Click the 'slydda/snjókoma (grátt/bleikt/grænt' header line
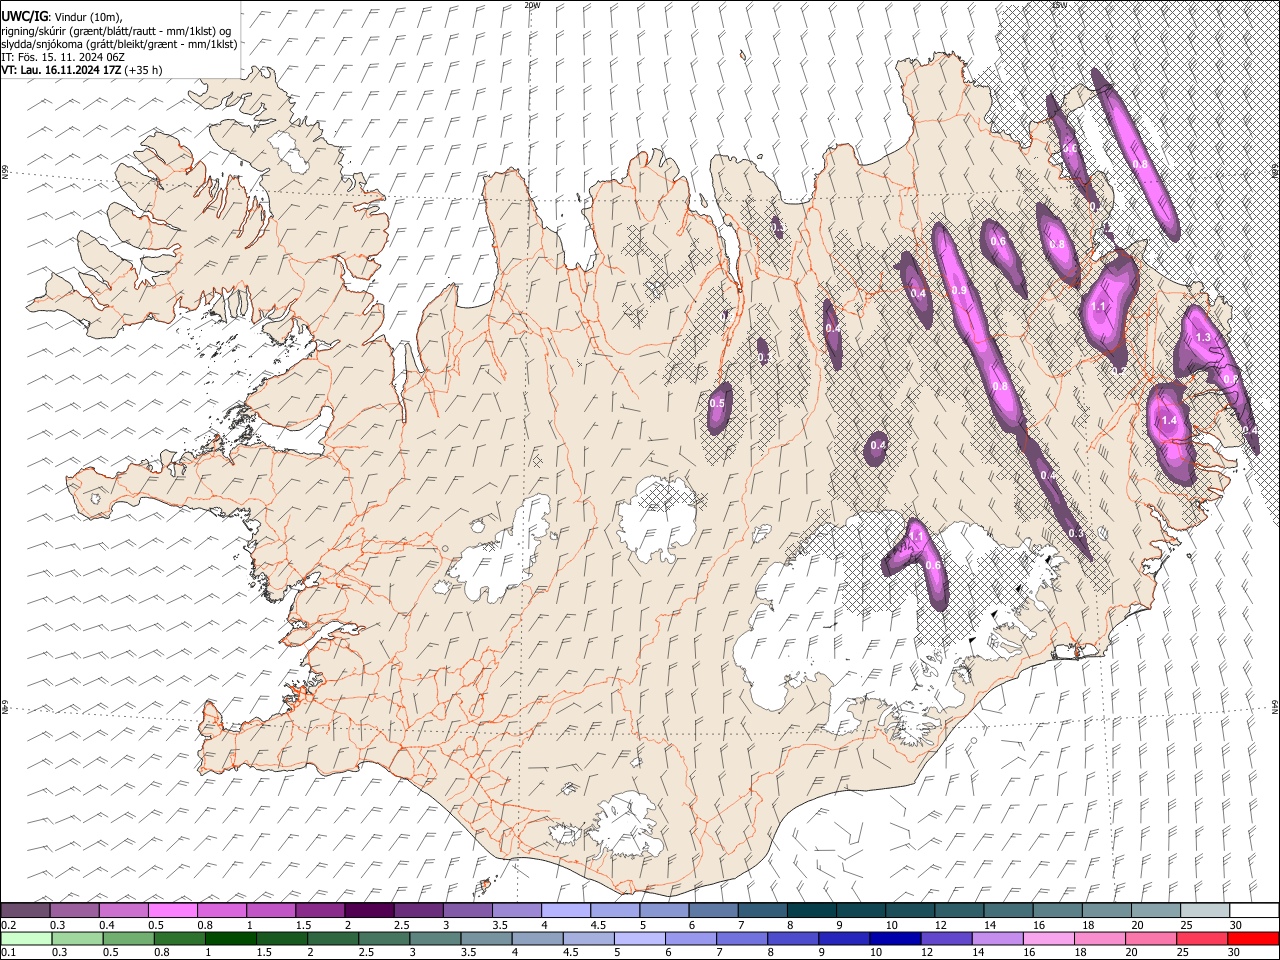Screen dimensions: 1280x960 [x=120, y=44]
